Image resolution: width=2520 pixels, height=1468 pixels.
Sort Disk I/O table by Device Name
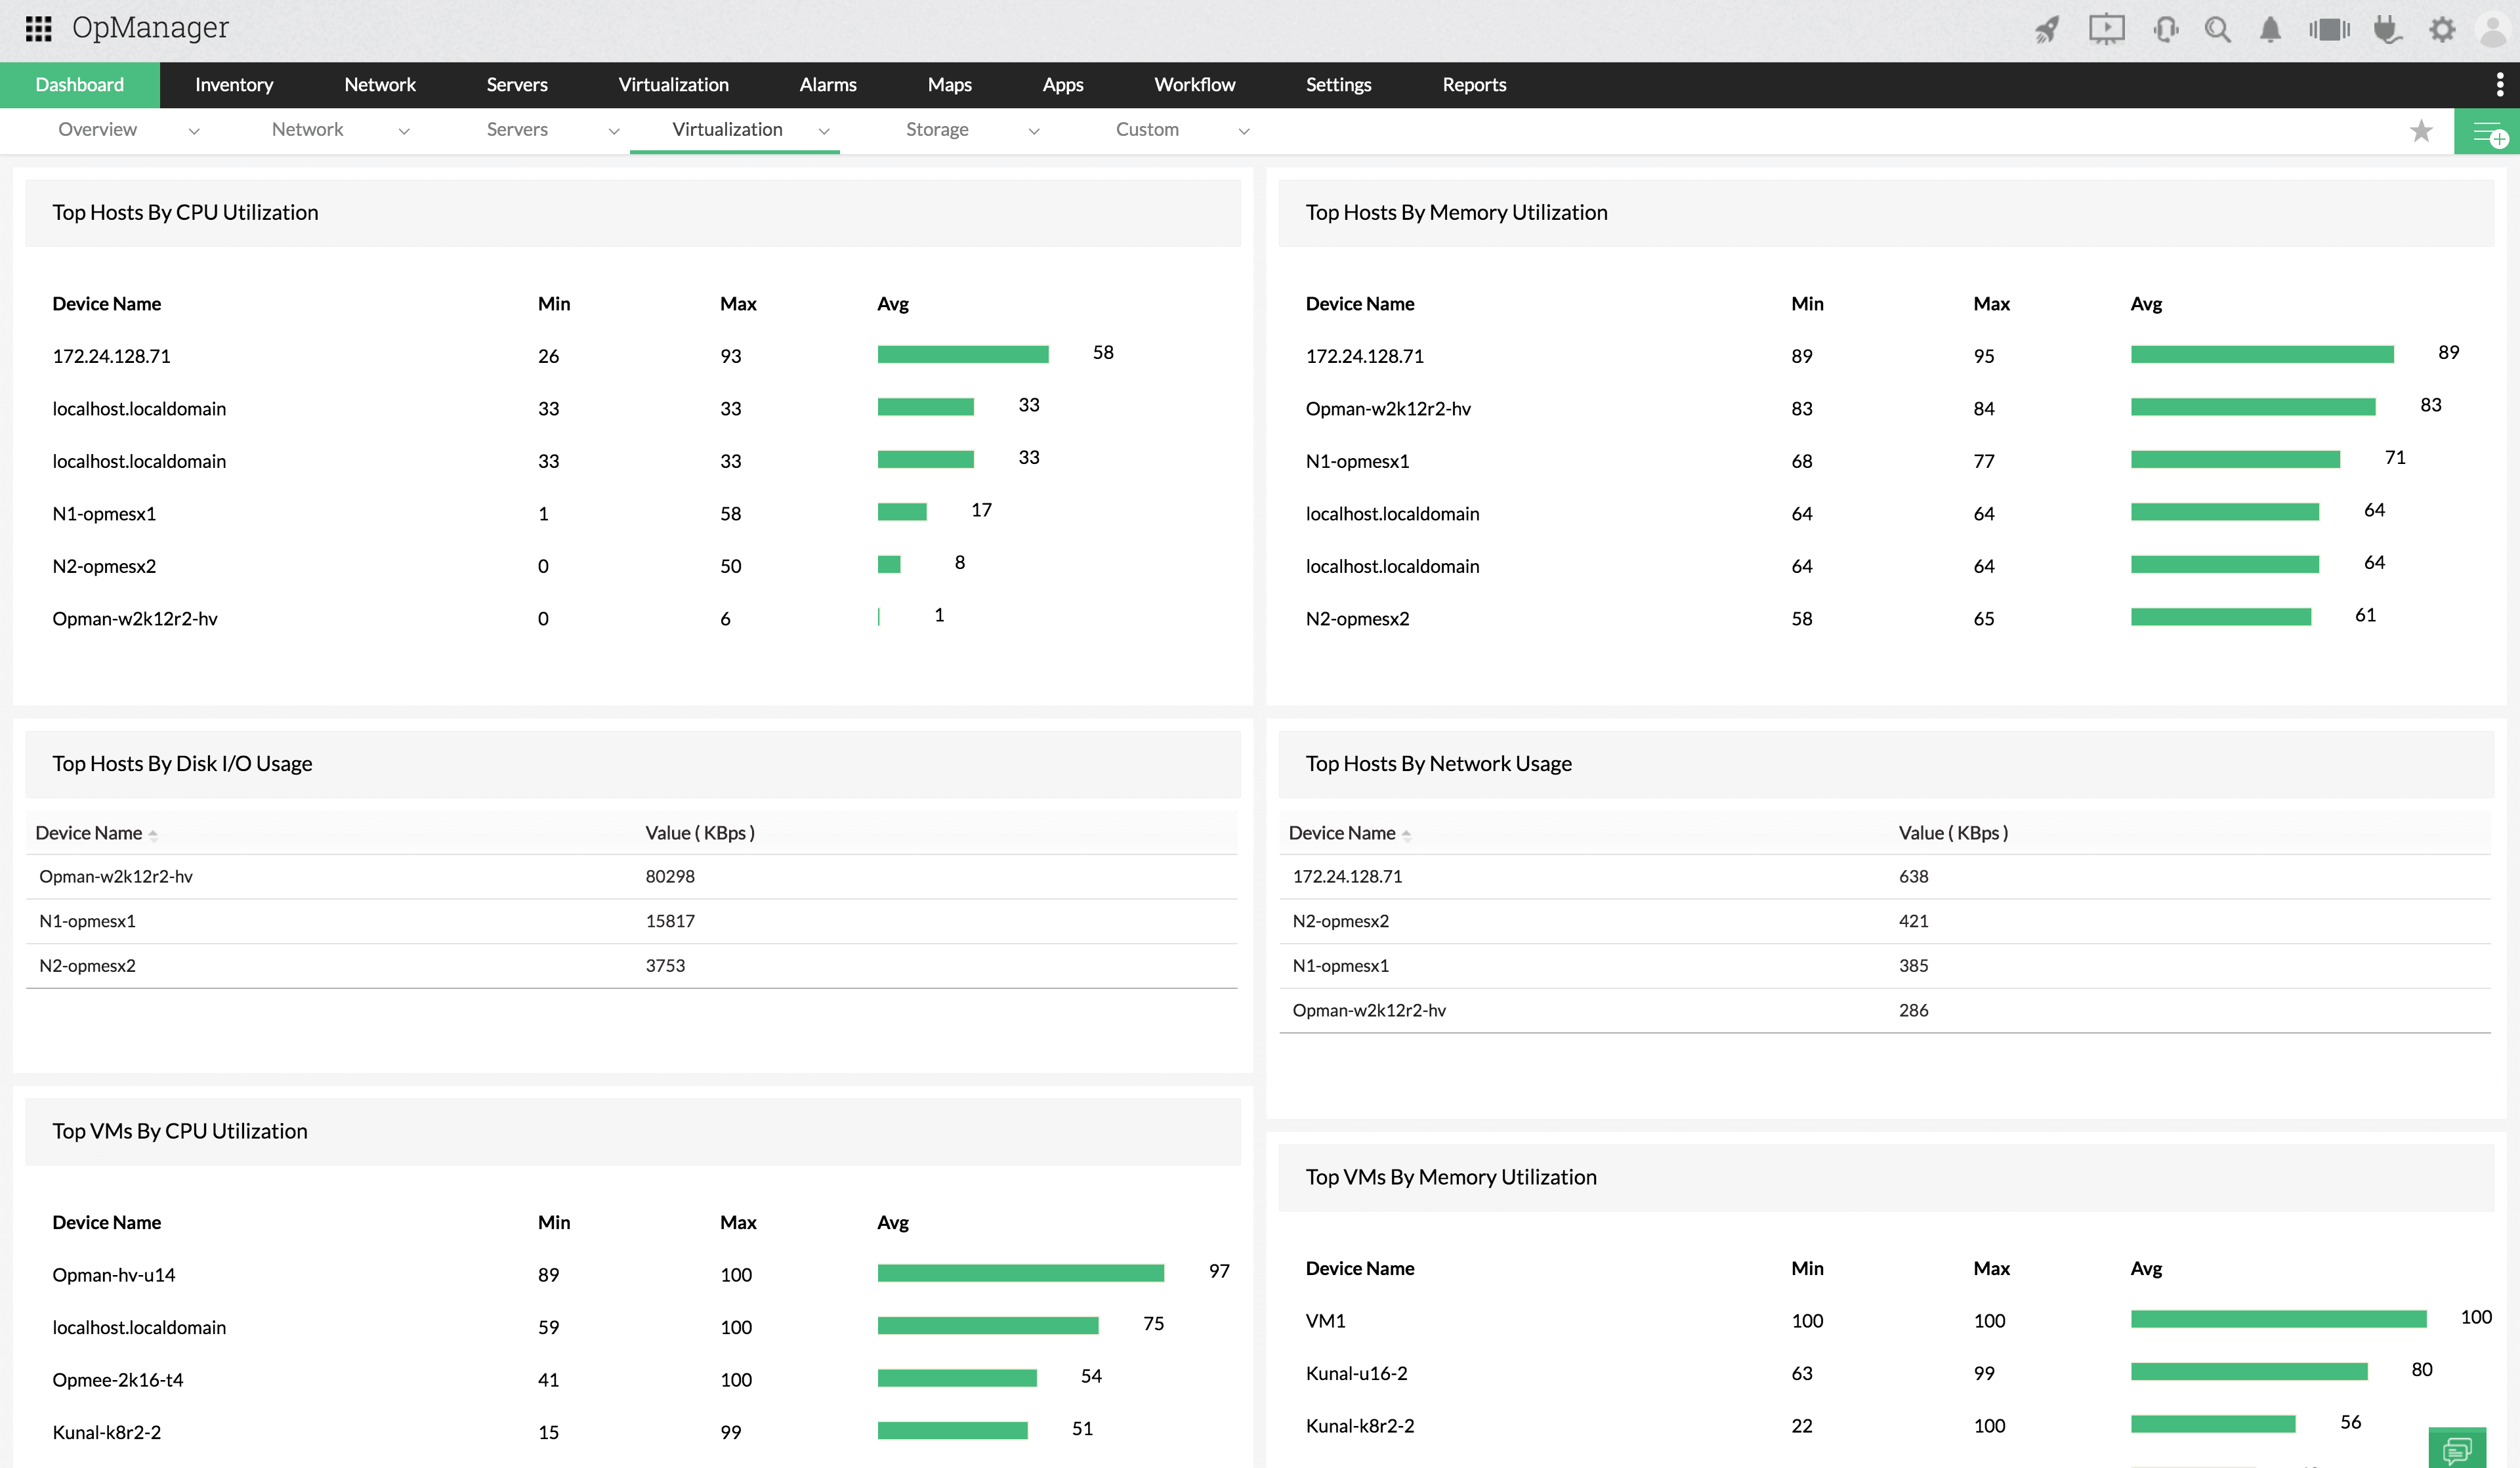pyautogui.click(x=96, y=833)
